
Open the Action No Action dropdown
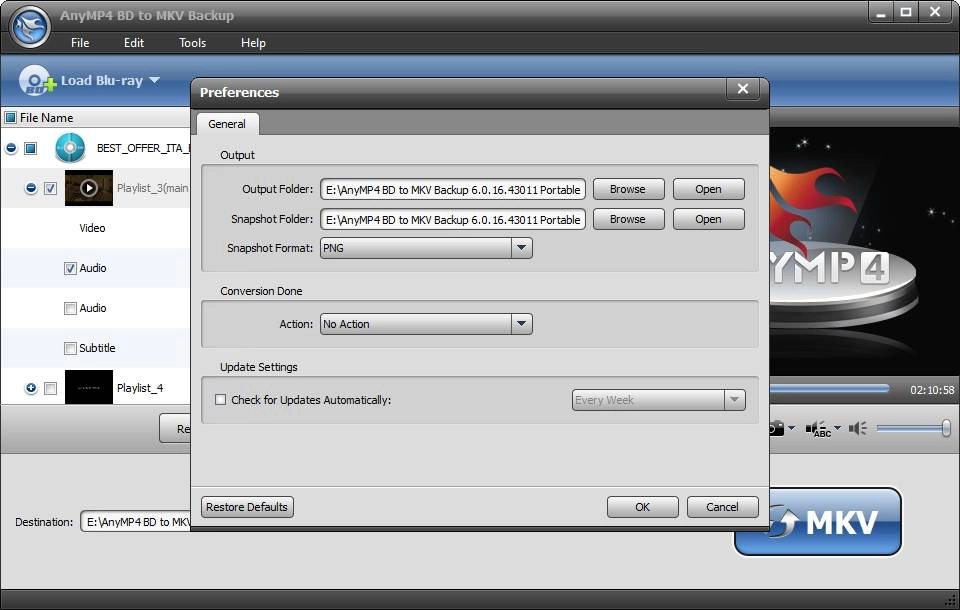522,324
